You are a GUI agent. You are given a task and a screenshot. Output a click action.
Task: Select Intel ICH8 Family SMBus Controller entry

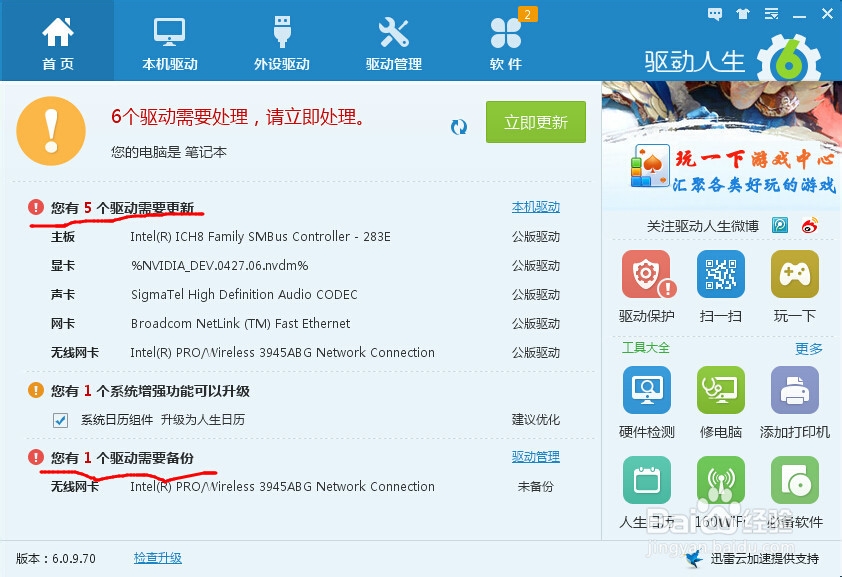(260, 237)
